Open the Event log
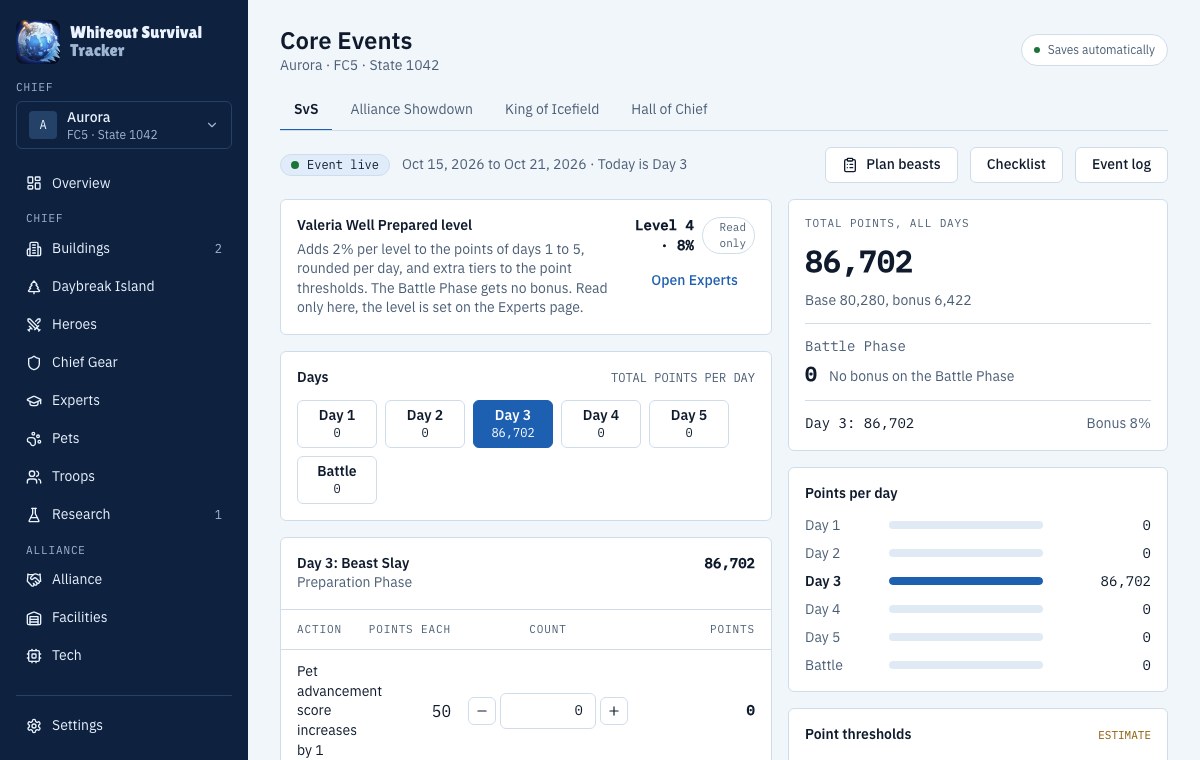This screenshot has height=760, width=1200. (1121, 165)
